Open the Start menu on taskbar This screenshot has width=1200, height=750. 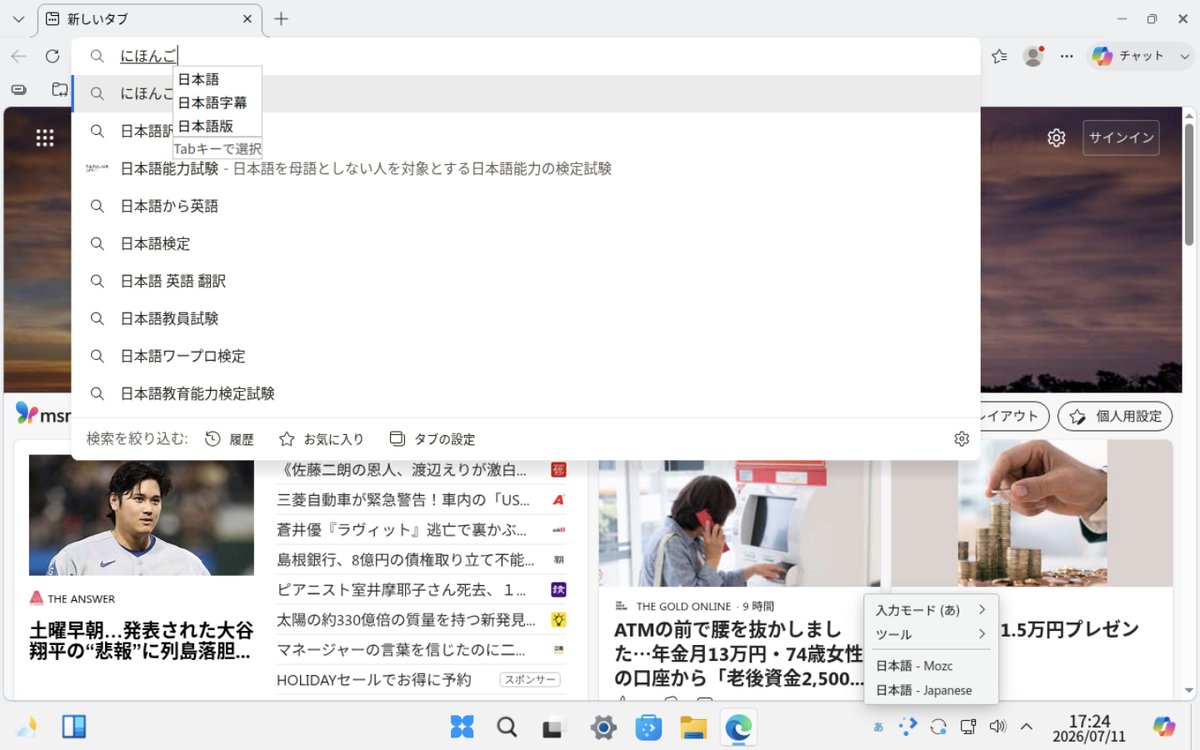pyautogui.click(x=461, y=727)
